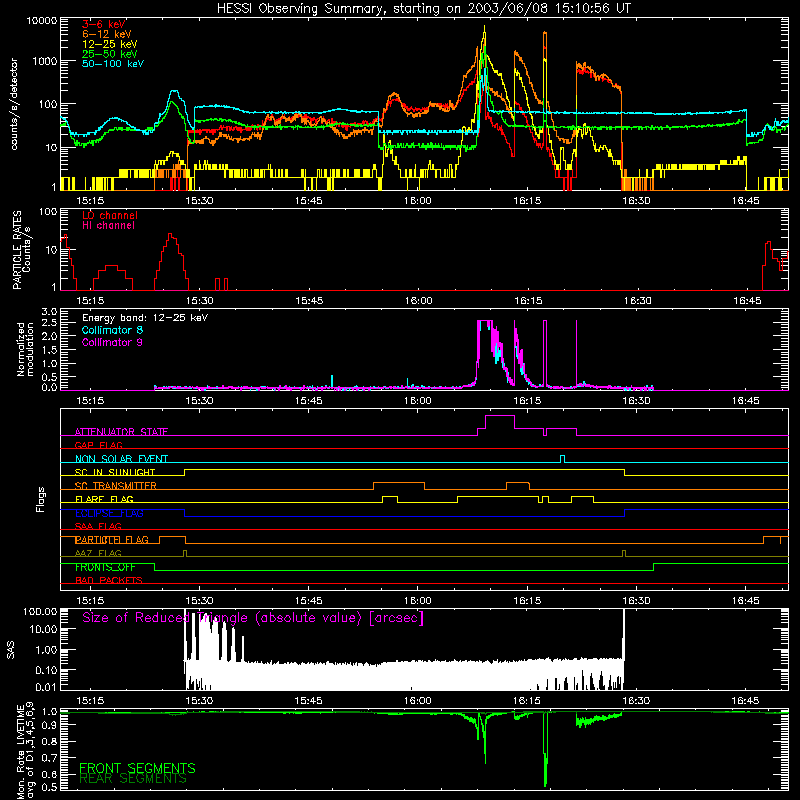
Task: Click the 'Mon. Rate LIVETIME' axis label
Action: point(20,752)
